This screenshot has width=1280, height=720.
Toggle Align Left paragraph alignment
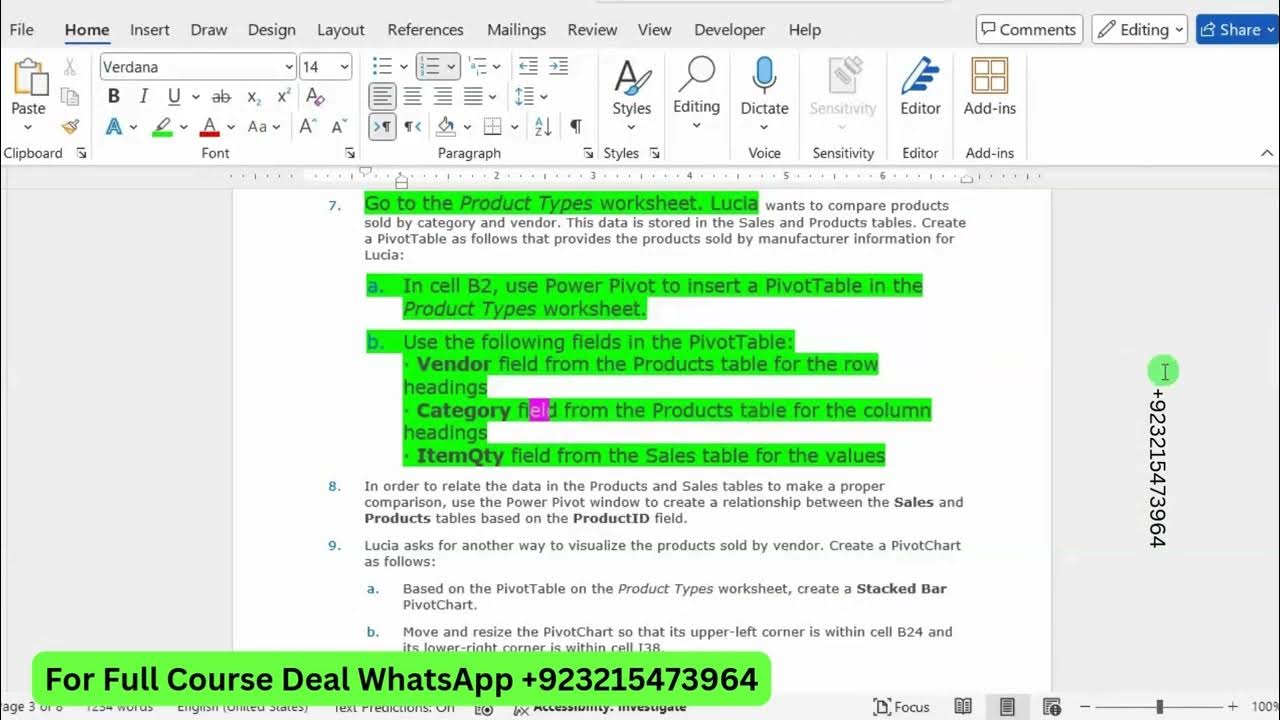(x=382, y=97)
